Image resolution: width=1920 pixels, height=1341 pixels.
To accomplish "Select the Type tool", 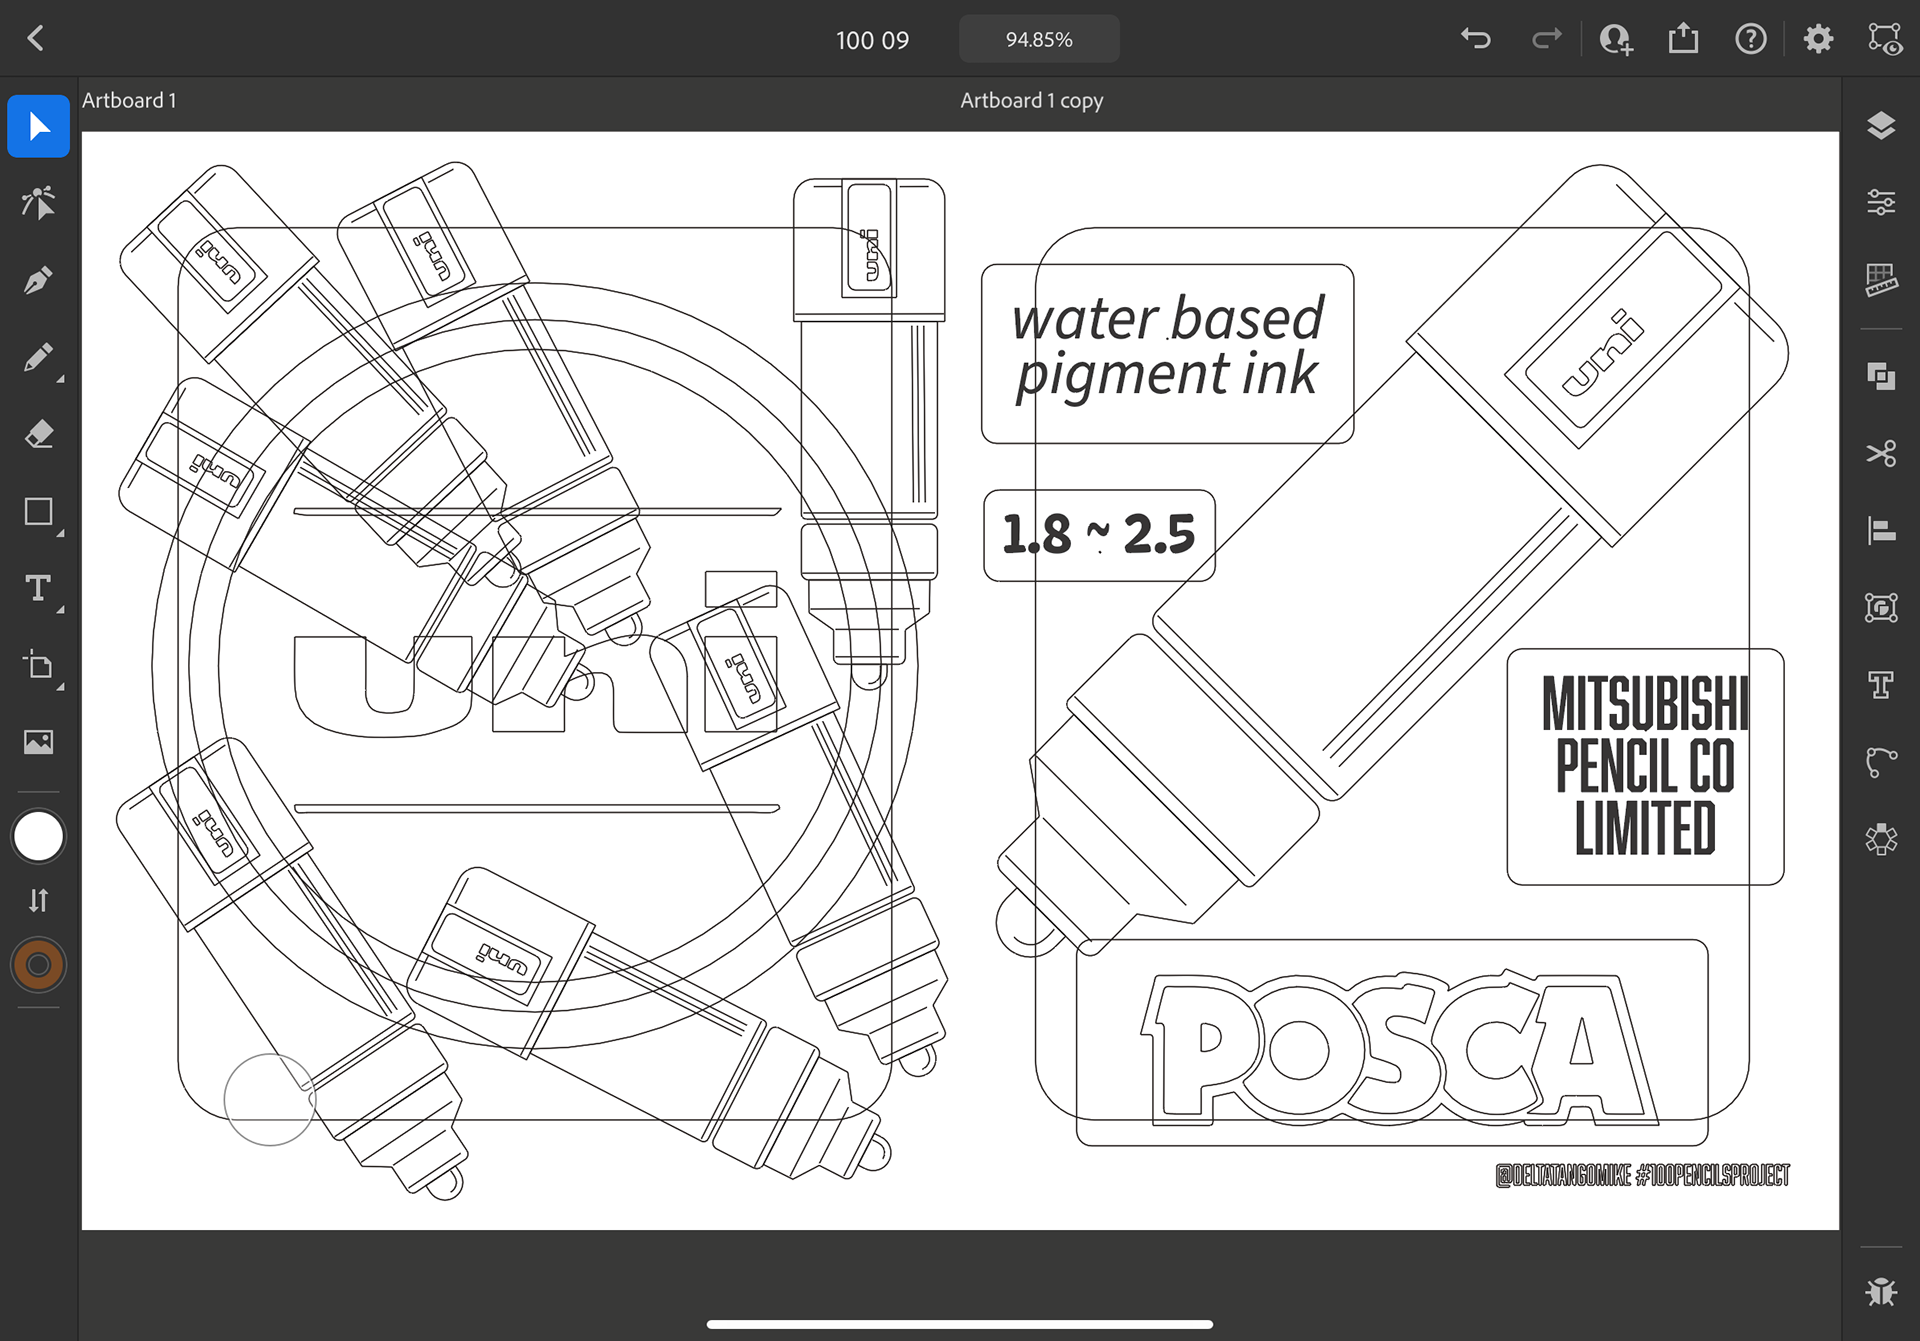I will [x=38, y=588].
